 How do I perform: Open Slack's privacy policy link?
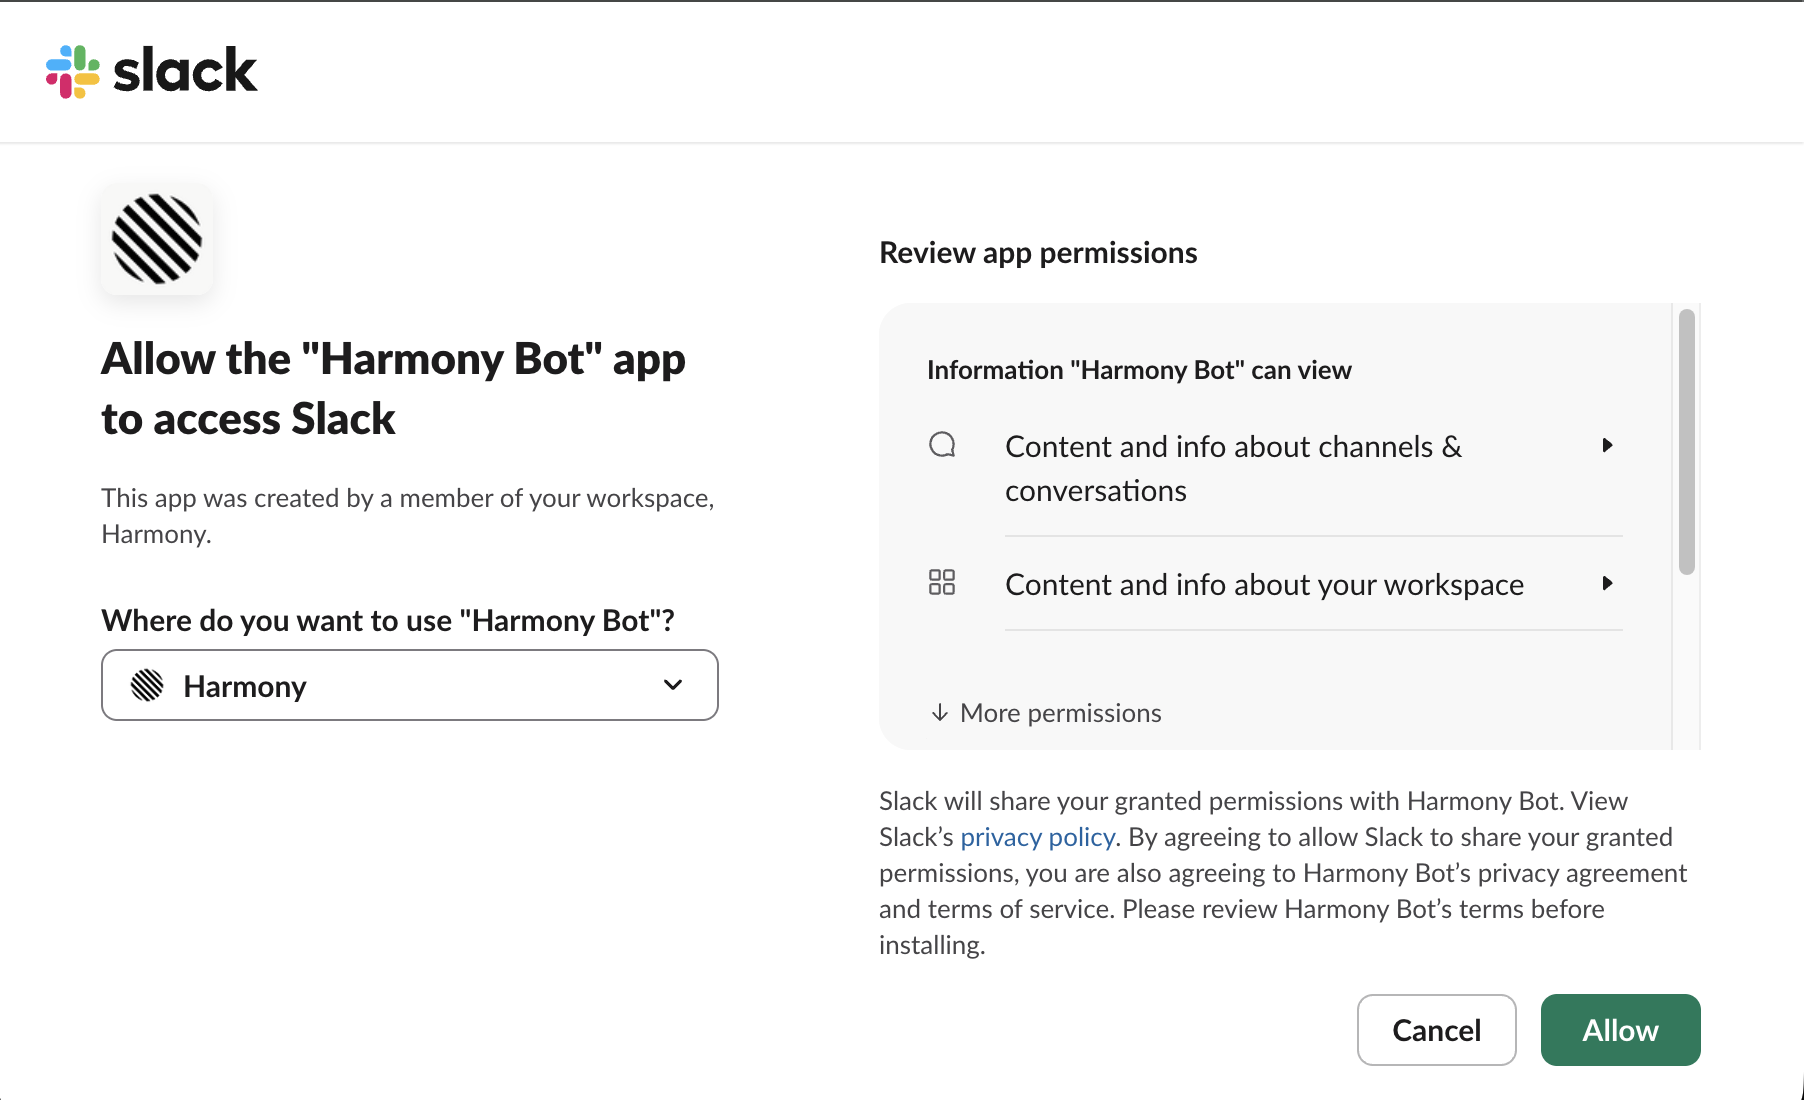(1038, 837)
